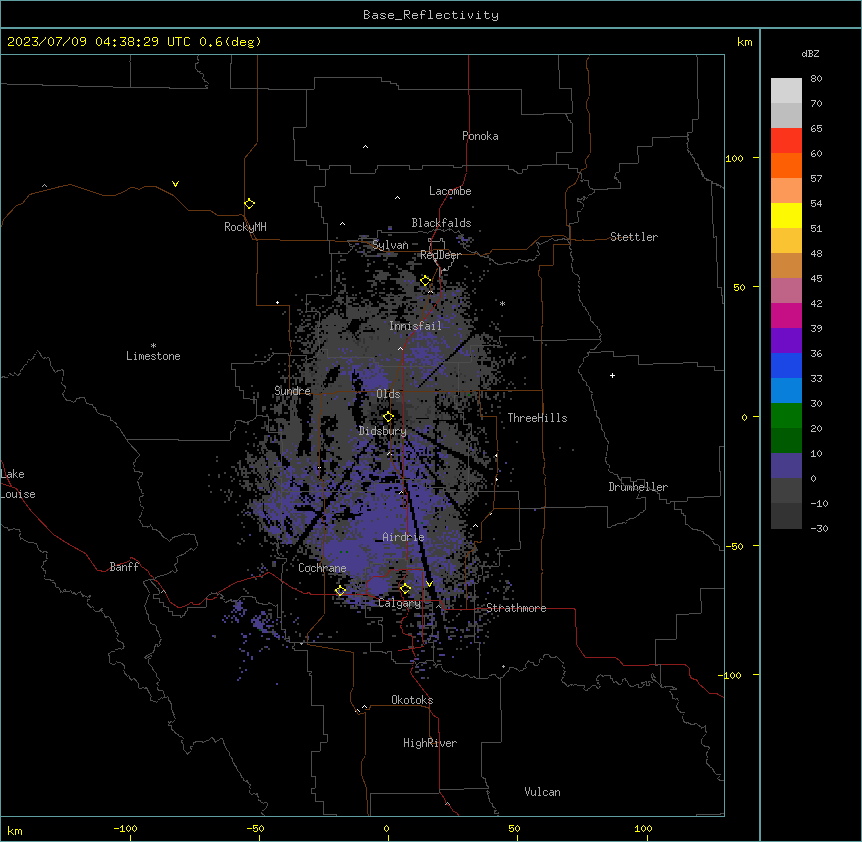Click the Didsbury label
The height and width of the screenshot is (842, 862).
point(383,431)
